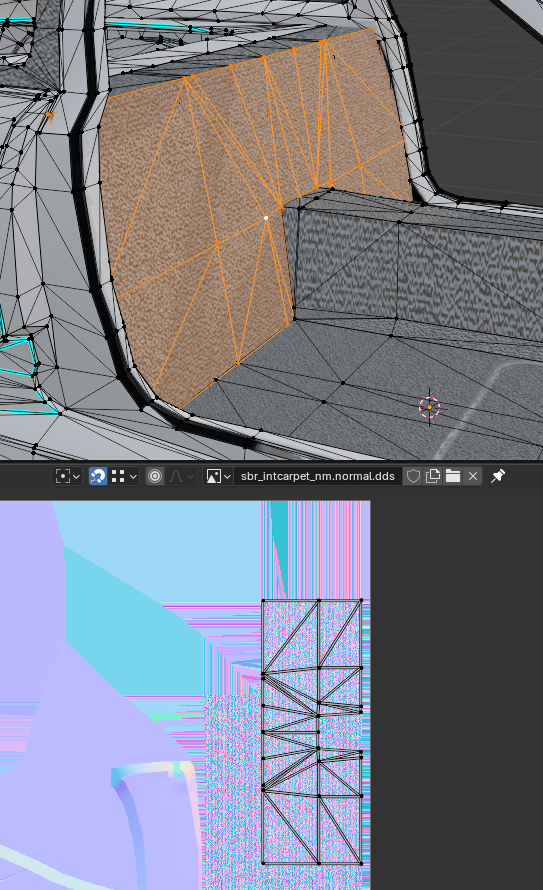Expand the pivot point dropdown chevron
Image resolution: width=543 pixels, height=890 pixels.
76,477
